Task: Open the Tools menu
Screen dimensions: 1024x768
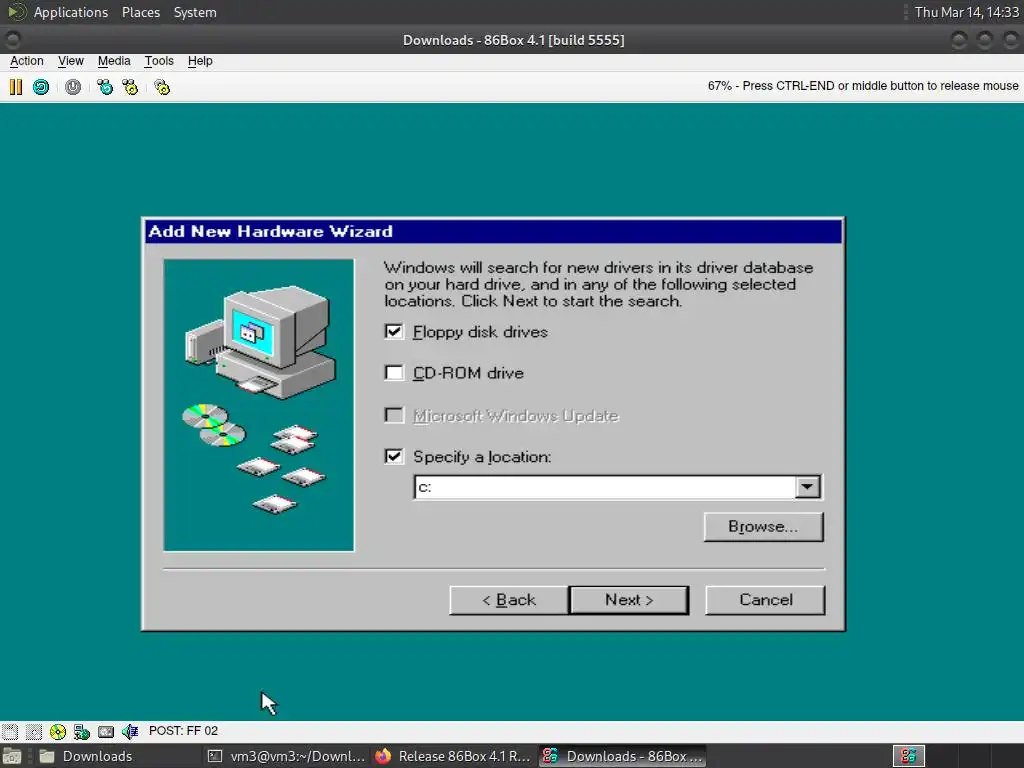Action: [159, 61]
